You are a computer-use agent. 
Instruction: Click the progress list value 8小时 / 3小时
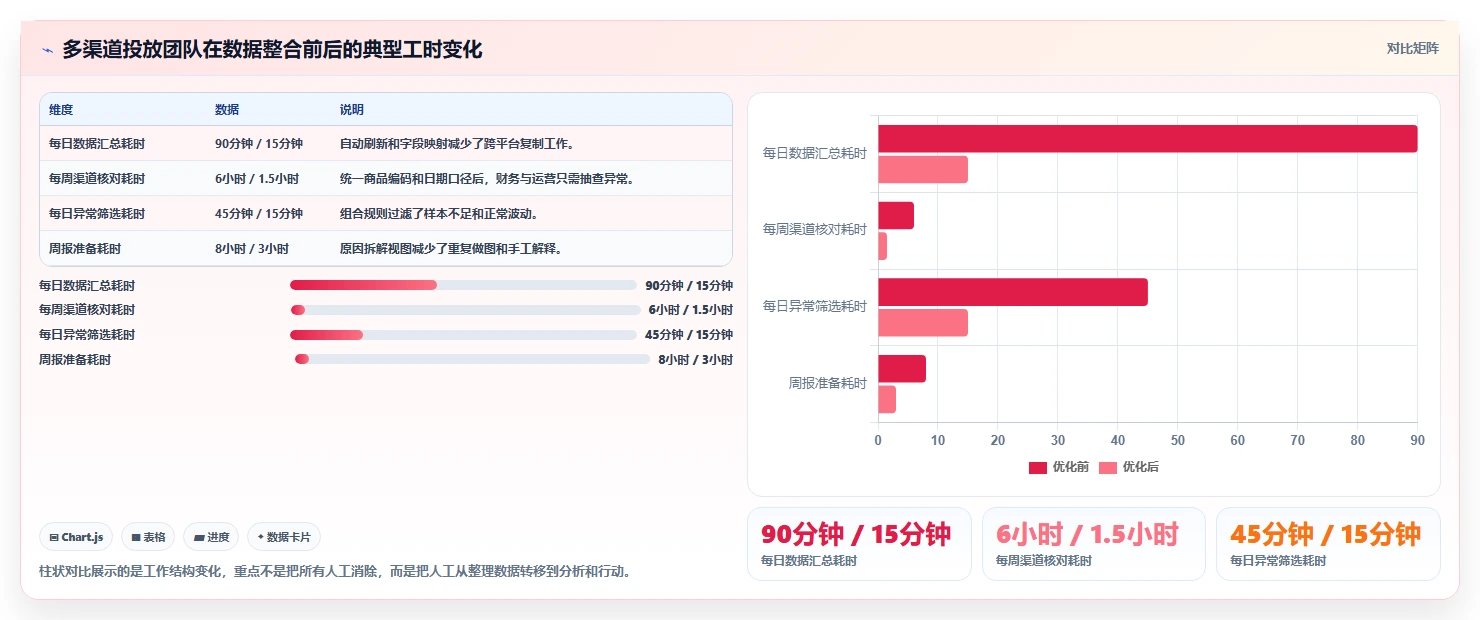(x=695, y=360)
